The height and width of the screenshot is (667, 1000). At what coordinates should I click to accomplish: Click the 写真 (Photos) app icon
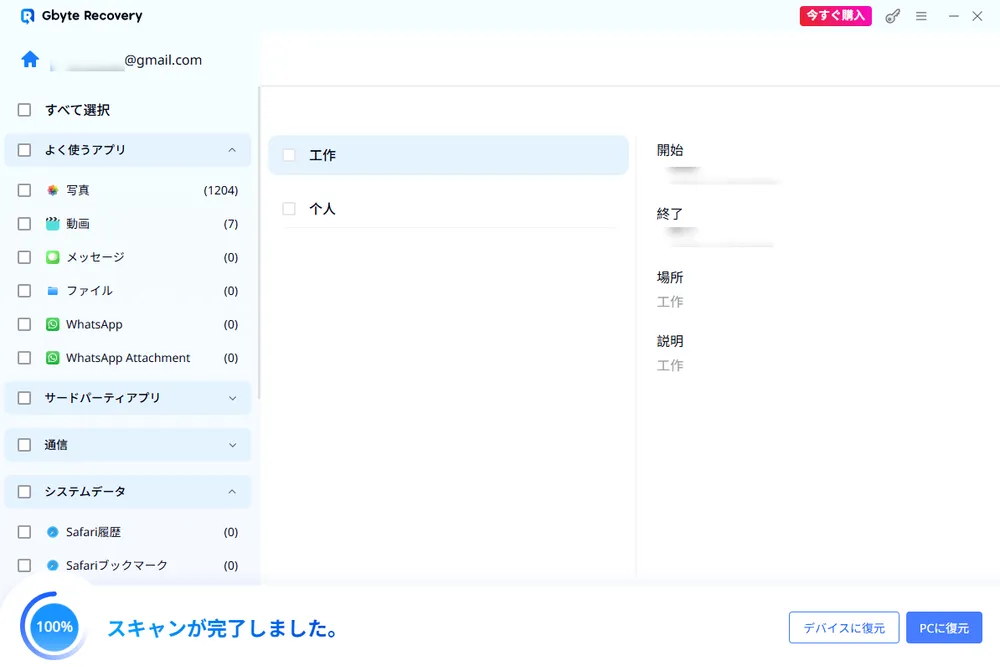tap(52, 189)
